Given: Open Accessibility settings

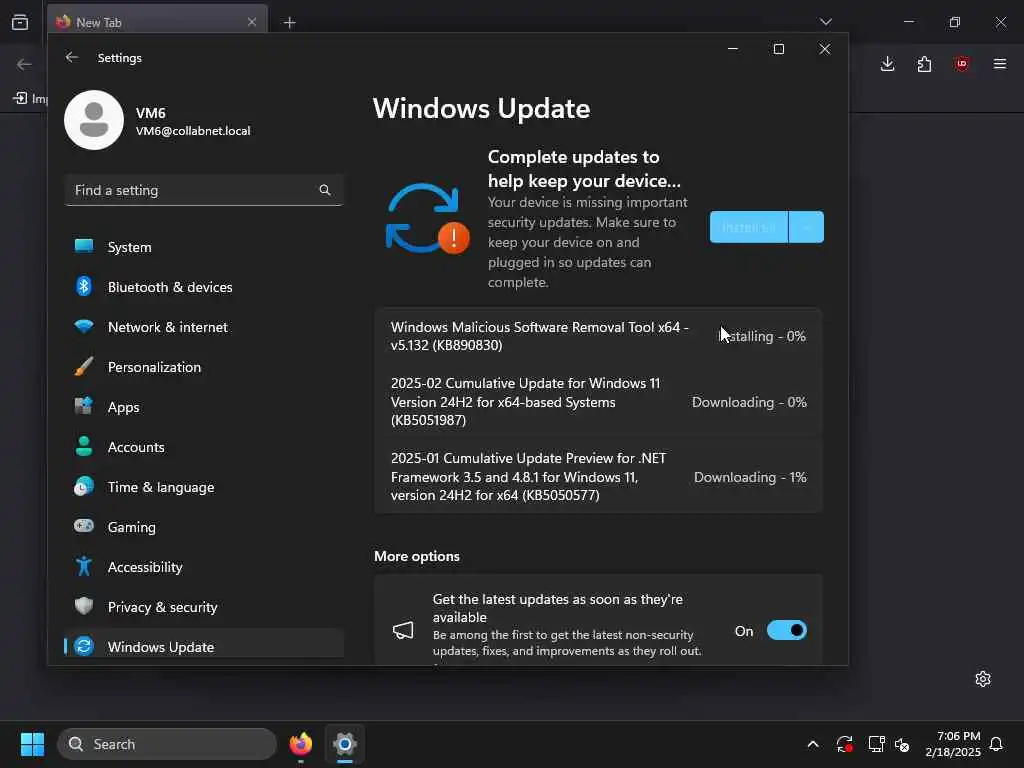Looking at the screenshot, I should [204, 566].
